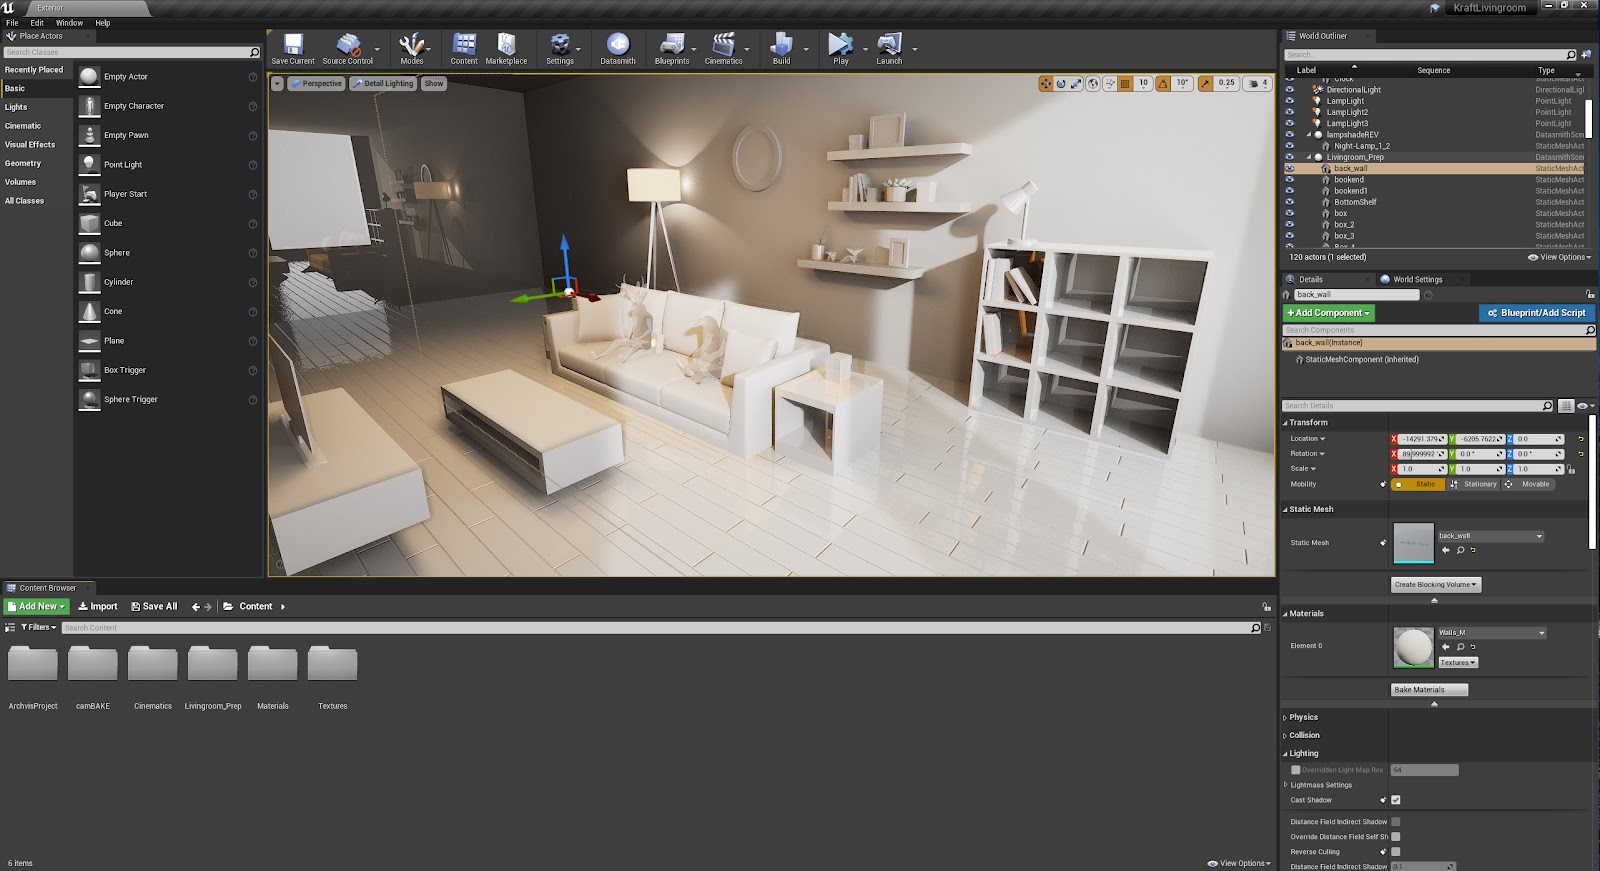1600x871 pixels.
Task: Open the Modes toolbar icon
Action: pos(412,48)
